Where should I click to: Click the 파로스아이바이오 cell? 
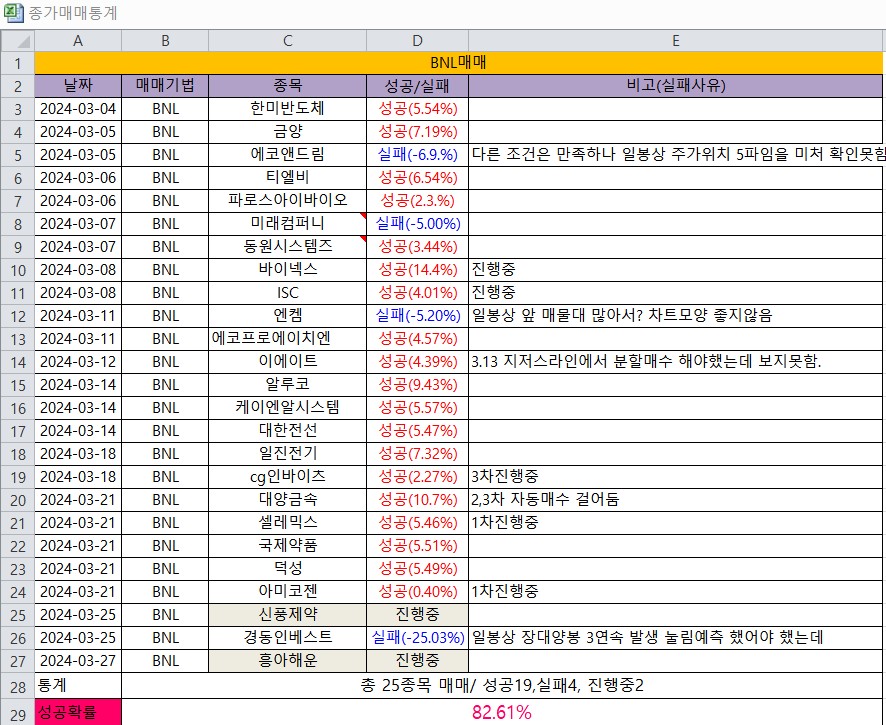click(288, 201)
